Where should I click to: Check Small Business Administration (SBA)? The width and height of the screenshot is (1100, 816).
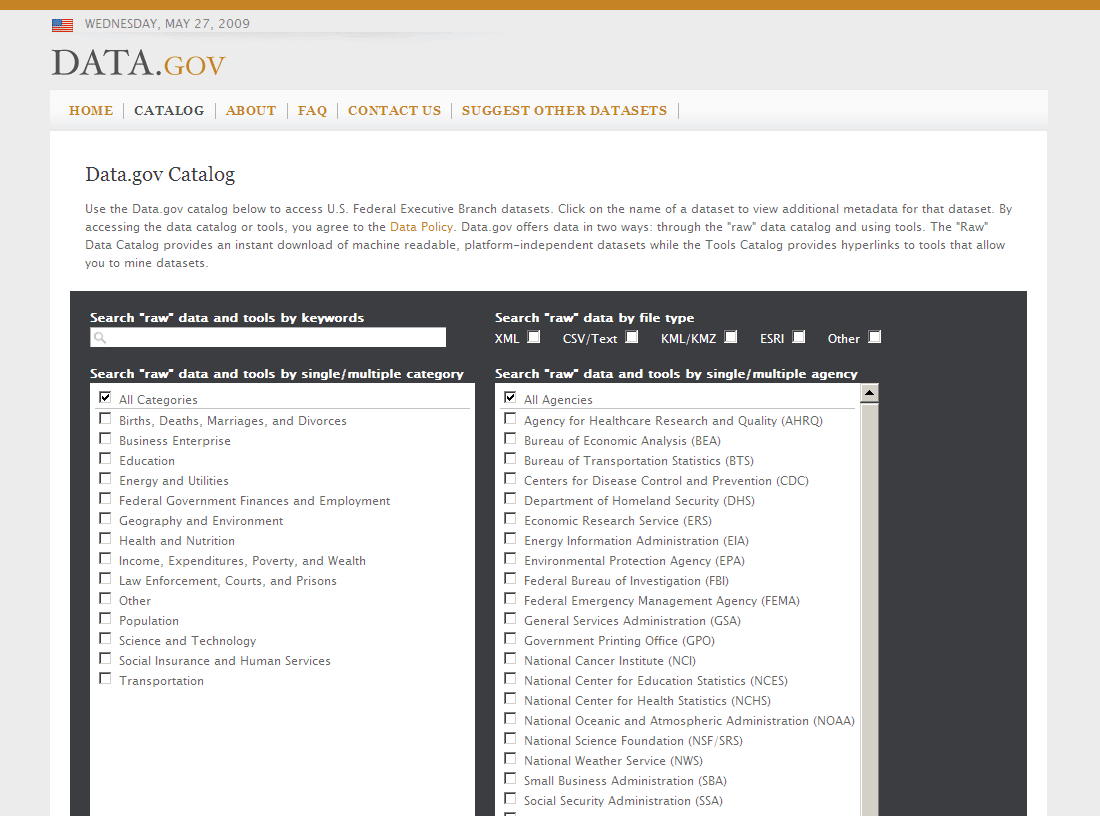[511, 779]
